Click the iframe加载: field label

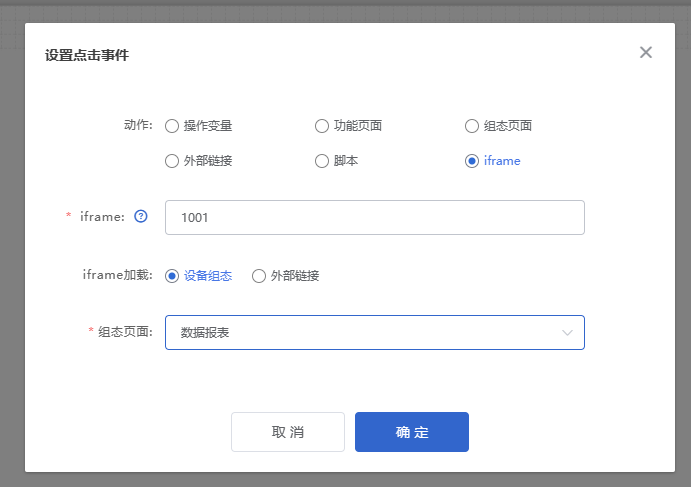[118, 275]
